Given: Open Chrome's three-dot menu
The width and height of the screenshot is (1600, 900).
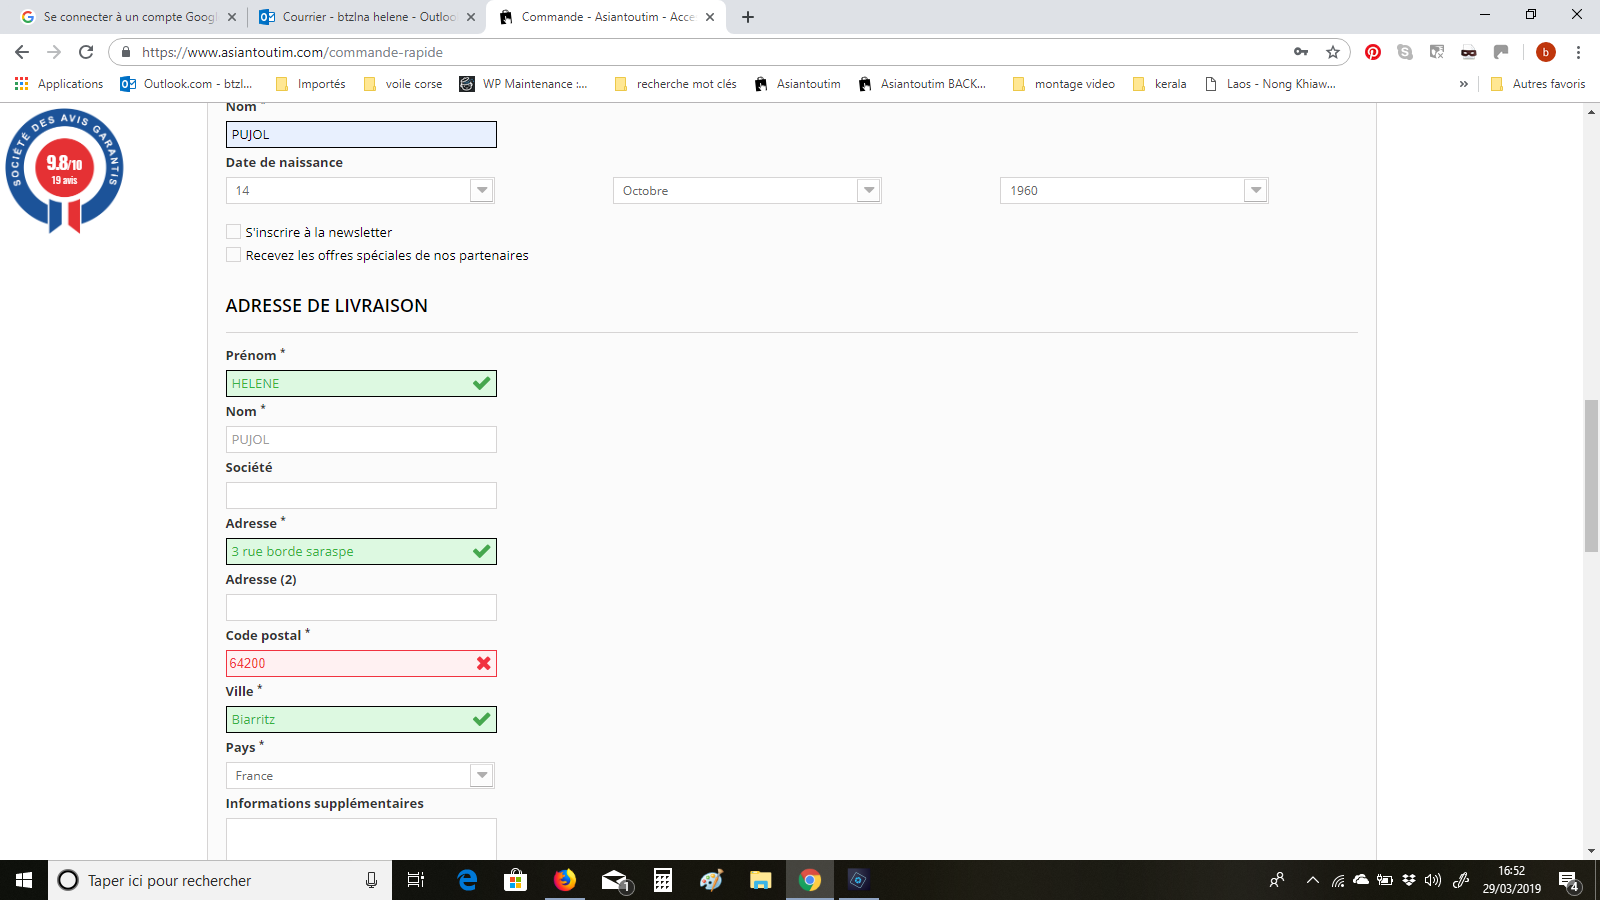Looking at the screenshot, I should (x=1578, y=52).
